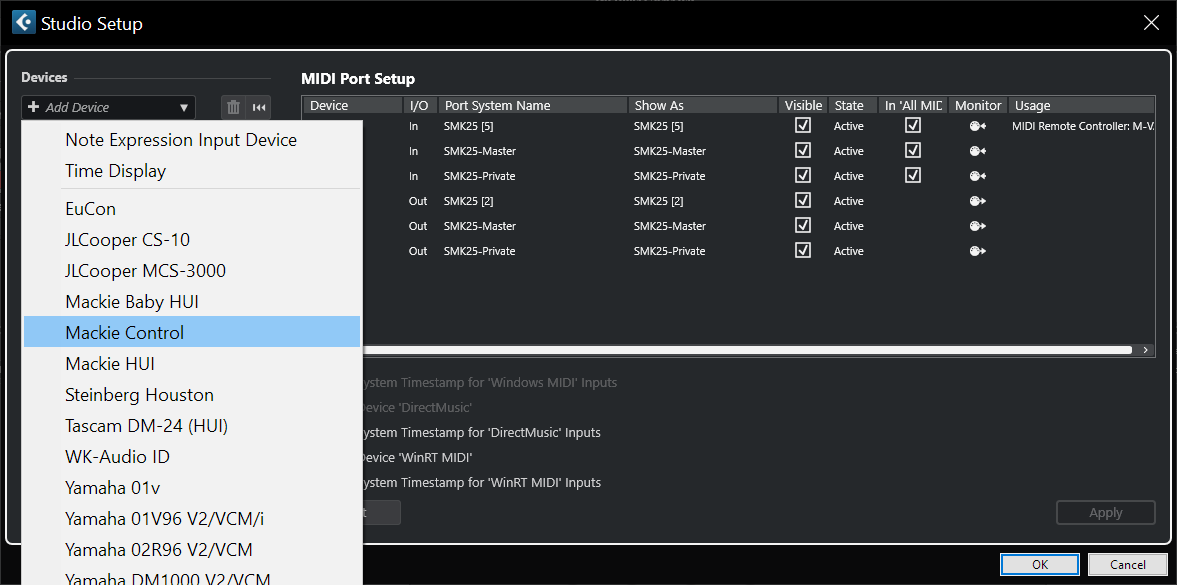Click Show As "SMK25-Master" in the Out row

coord(670,226)
